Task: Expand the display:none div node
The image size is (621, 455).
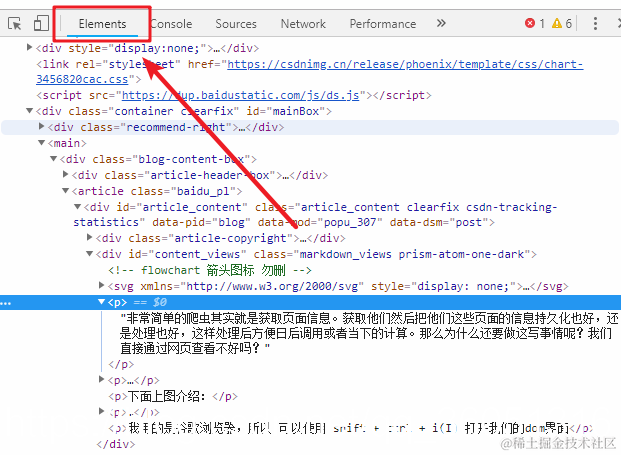Action: [x=29, y=48]
